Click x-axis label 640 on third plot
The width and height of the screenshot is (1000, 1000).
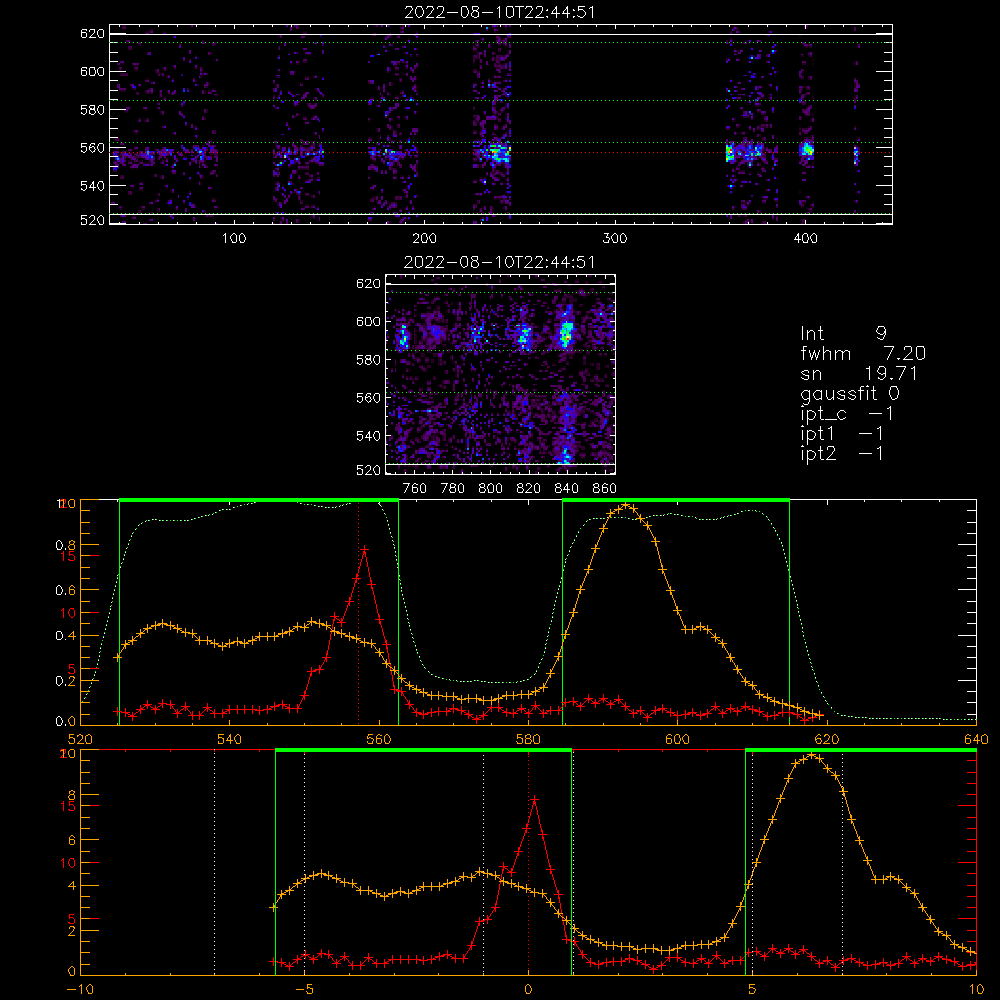976,739
